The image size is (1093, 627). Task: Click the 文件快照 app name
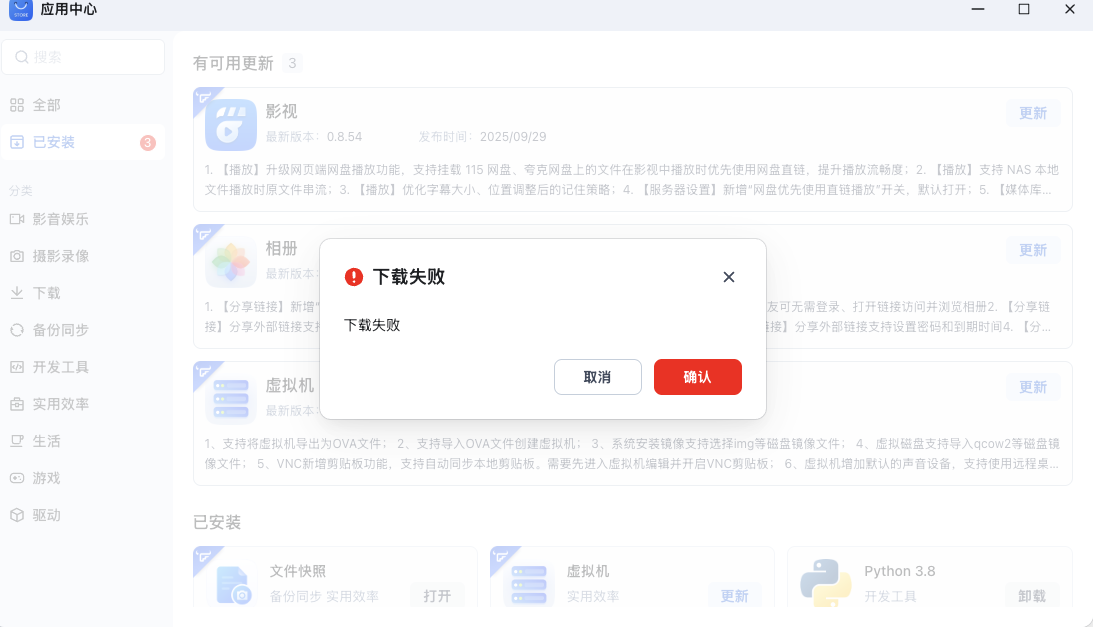[298, 571]
